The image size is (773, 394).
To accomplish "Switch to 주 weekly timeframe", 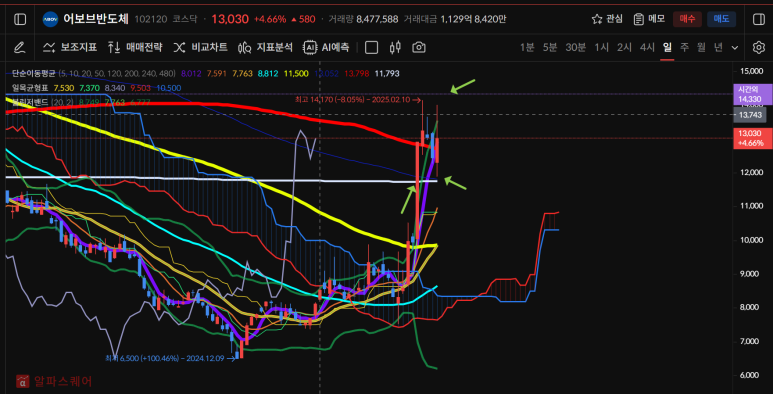I will pyautogui.click(x=684, y=47).
